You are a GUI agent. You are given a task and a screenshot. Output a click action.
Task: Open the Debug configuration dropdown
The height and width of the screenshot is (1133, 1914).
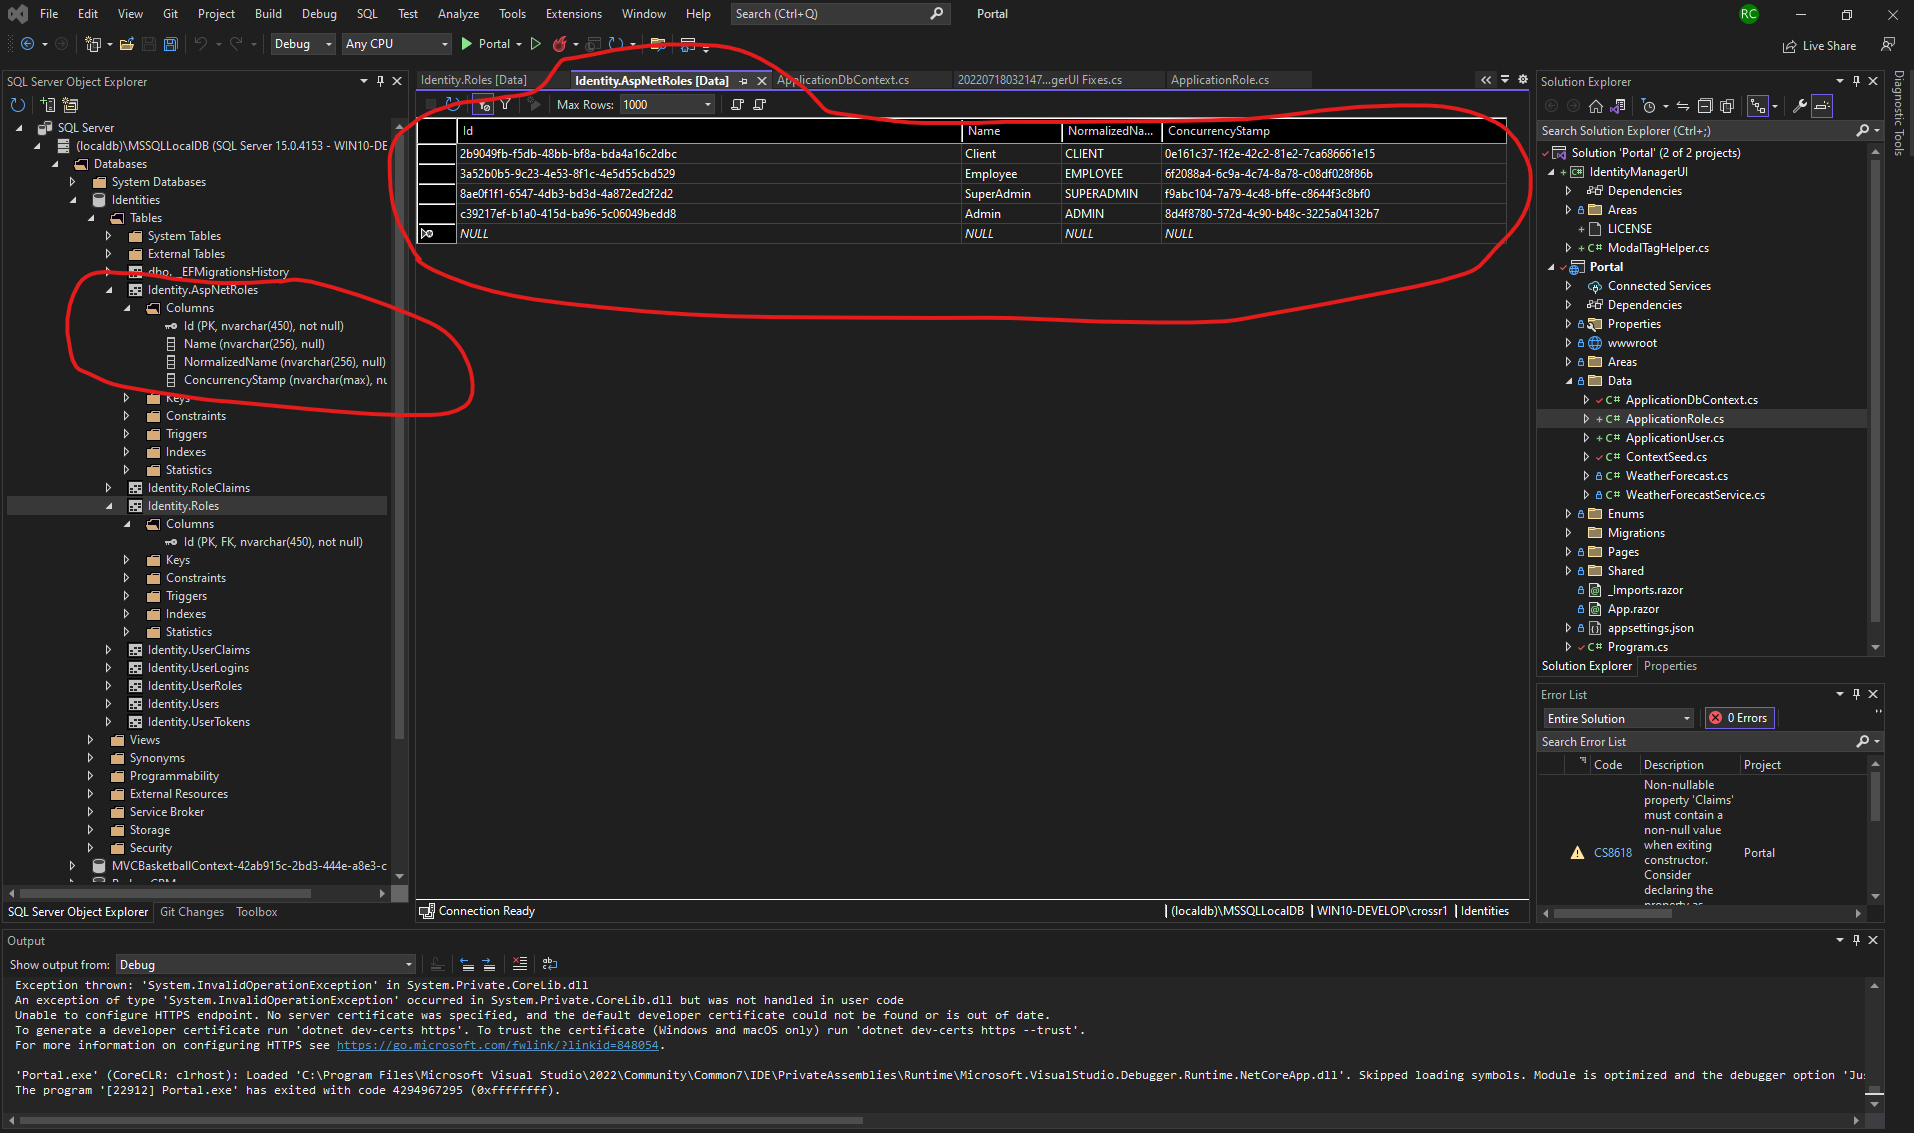(303, 44)
